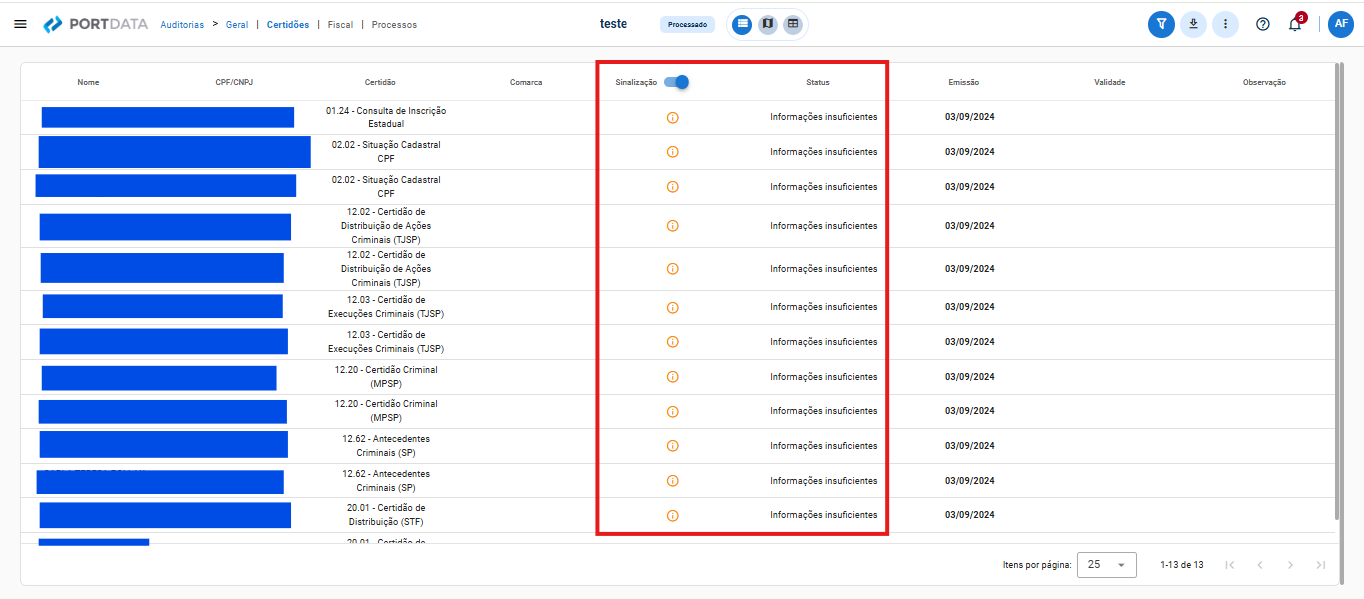Viewport: 1364px width, 599px height.
Task: Go to the first page
Action: (1229, 565)
